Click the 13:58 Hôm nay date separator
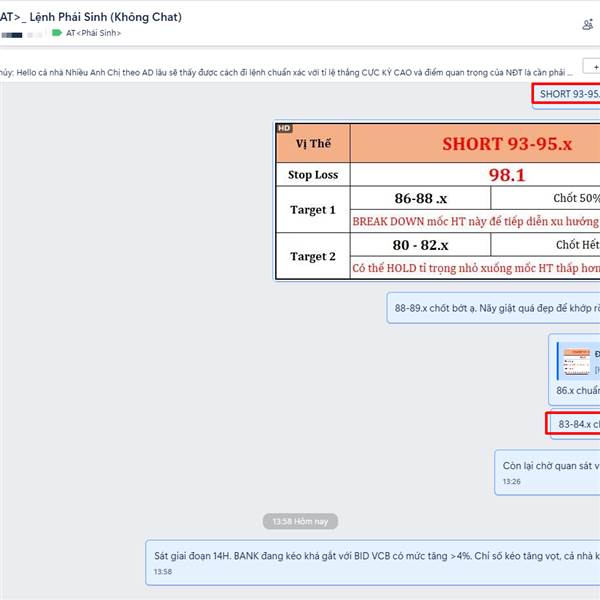 pyautogui.click(x=300, y=521)
